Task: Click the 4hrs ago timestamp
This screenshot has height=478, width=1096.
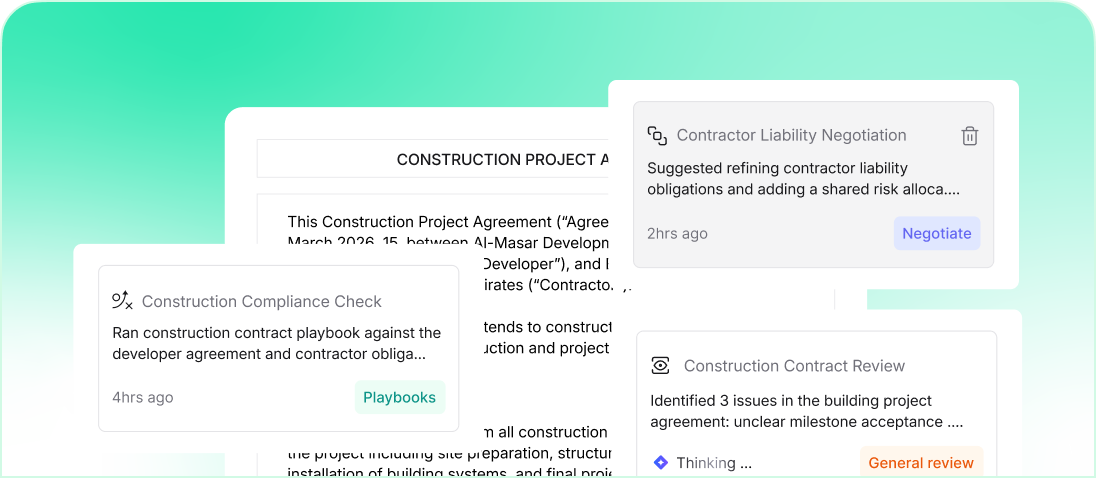Action: 142,397
